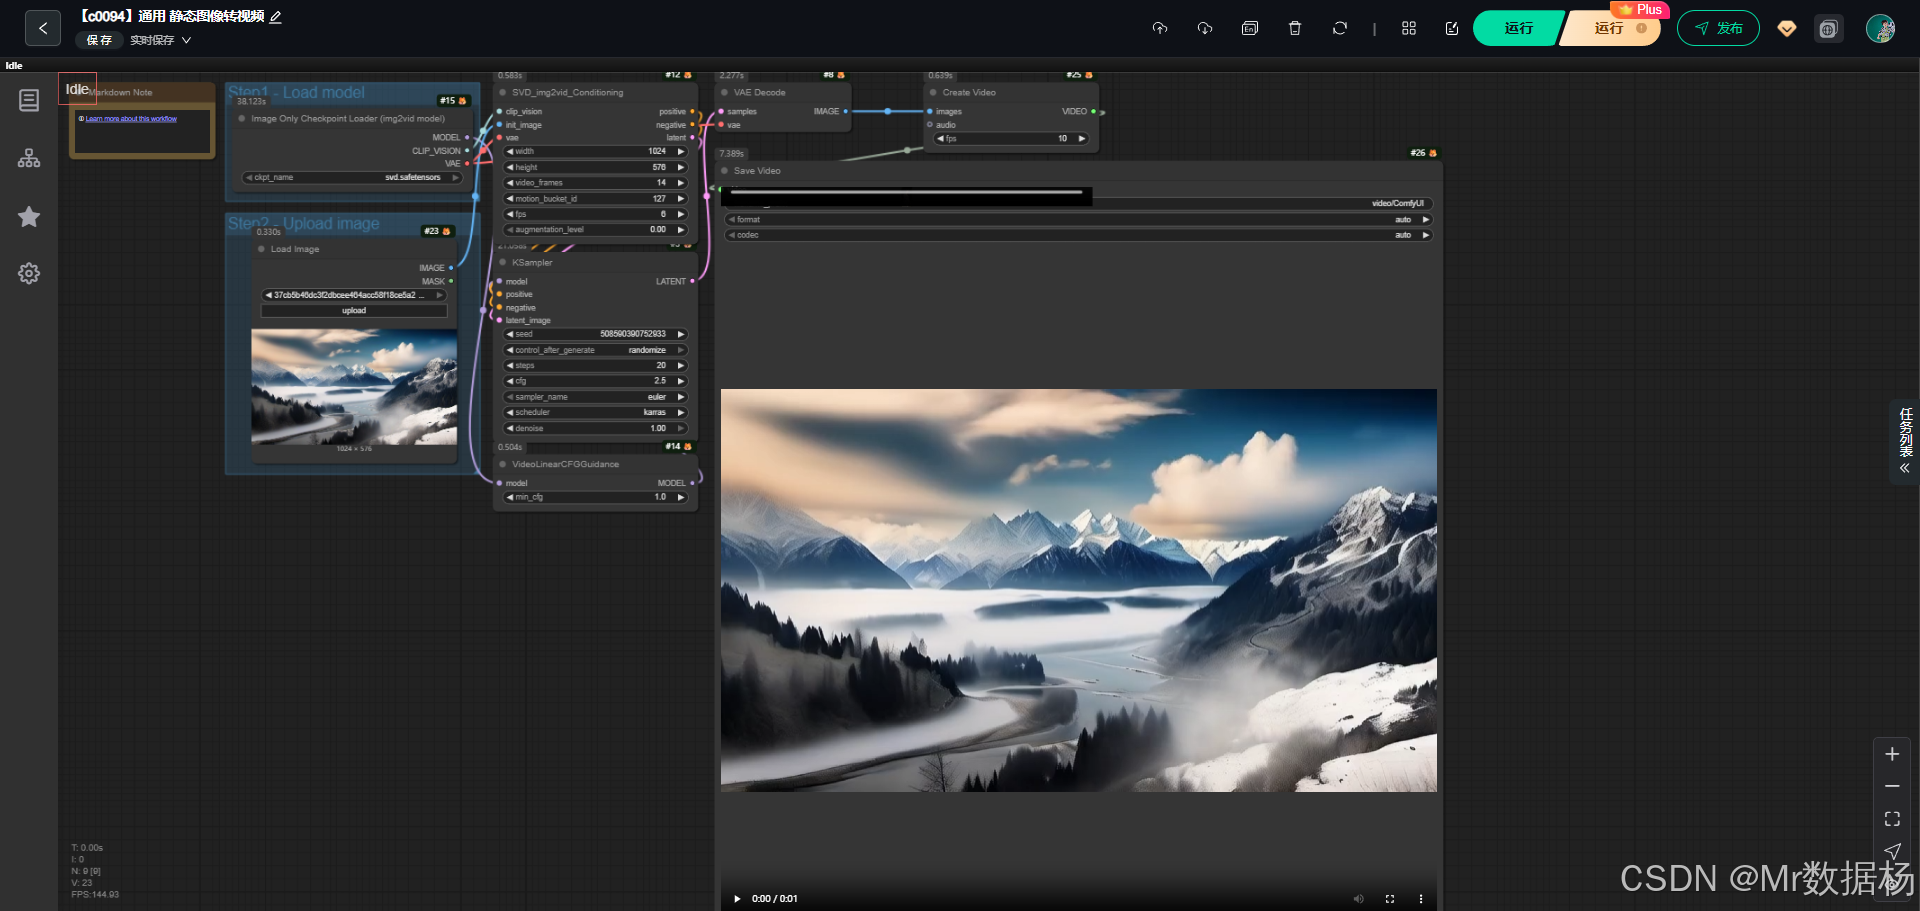The height and width of the screenshot is (911, 1920).
Task: Open the document list icon in left sidebar
Action: click(29, 100)
